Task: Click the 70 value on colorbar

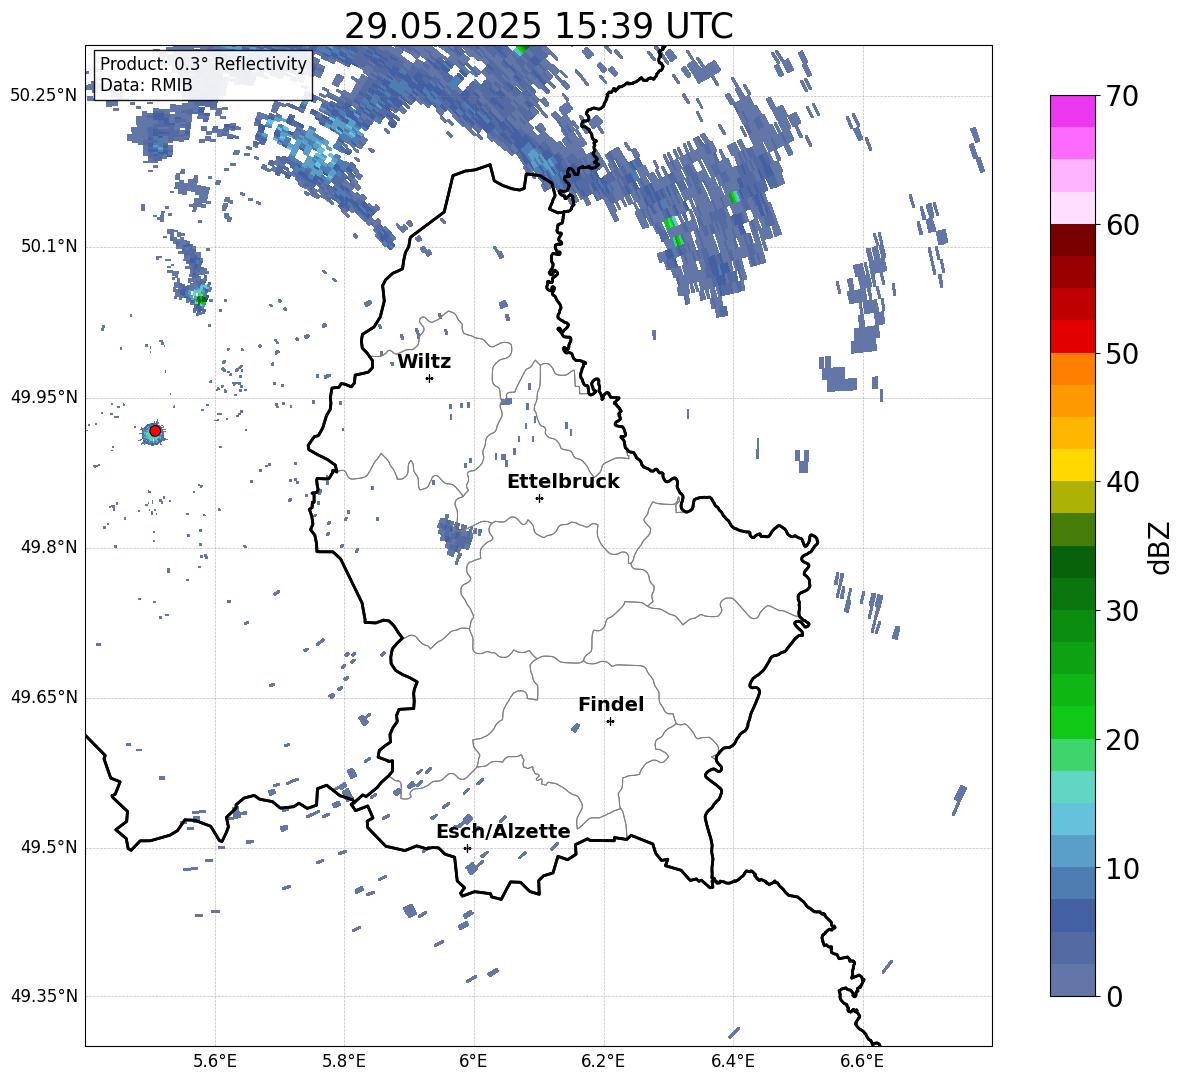Action: pyautogui.click(x=1122, y=96)
